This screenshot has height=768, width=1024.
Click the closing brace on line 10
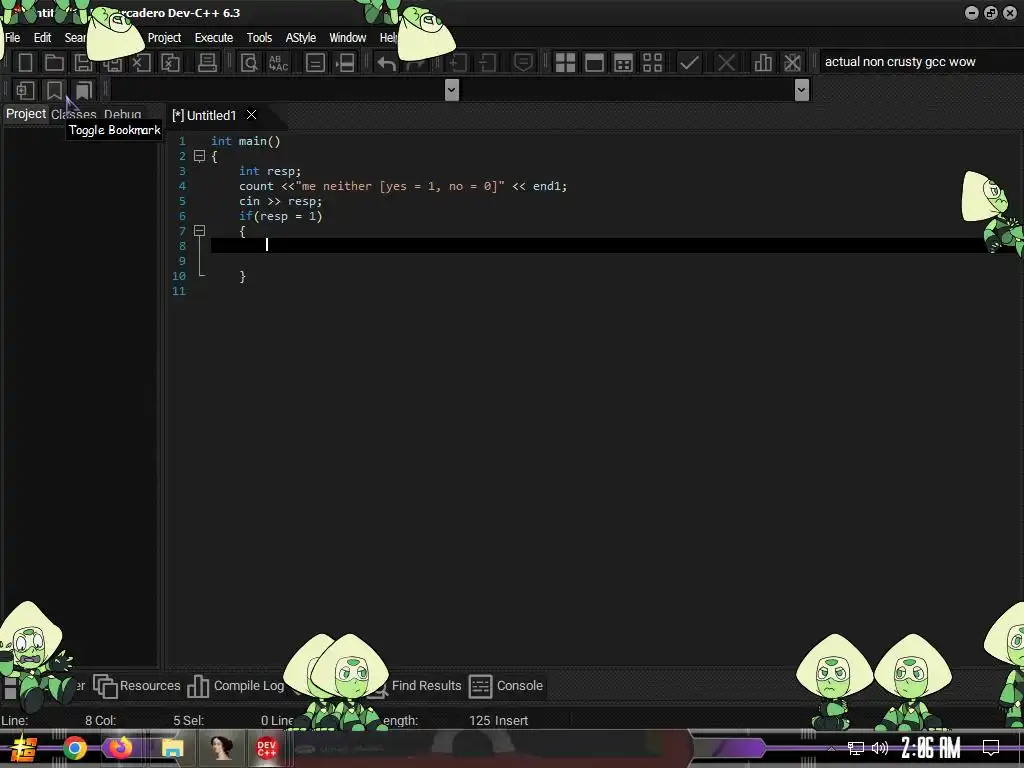click(242, 276)
